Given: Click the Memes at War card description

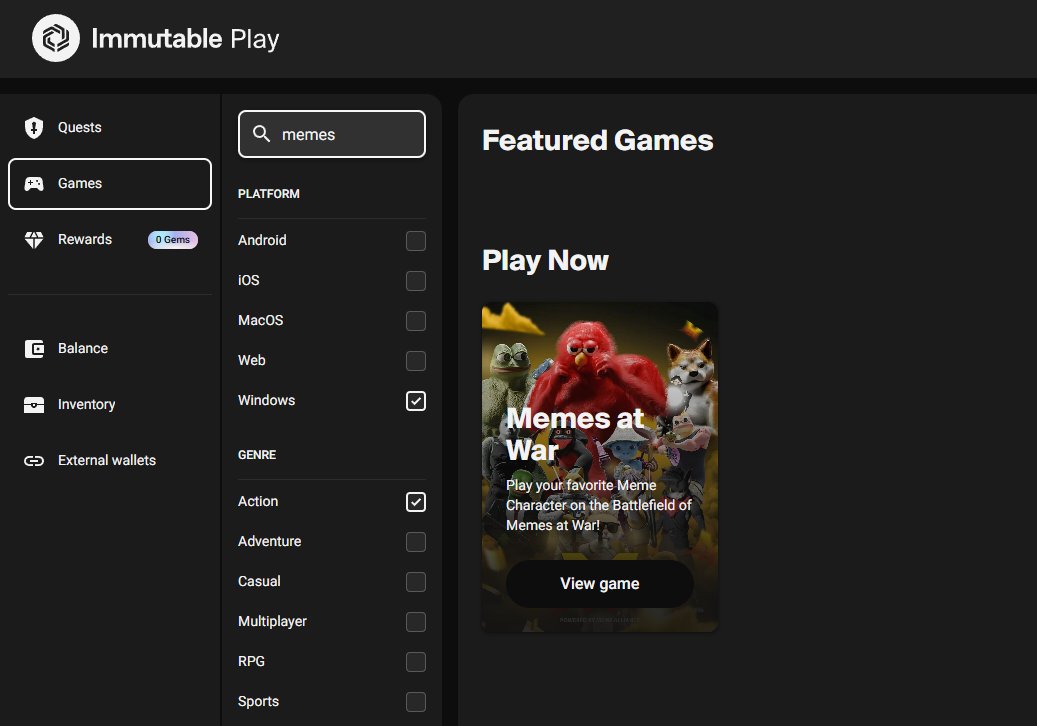Looking at the screenshot, I should coord(599,505).
